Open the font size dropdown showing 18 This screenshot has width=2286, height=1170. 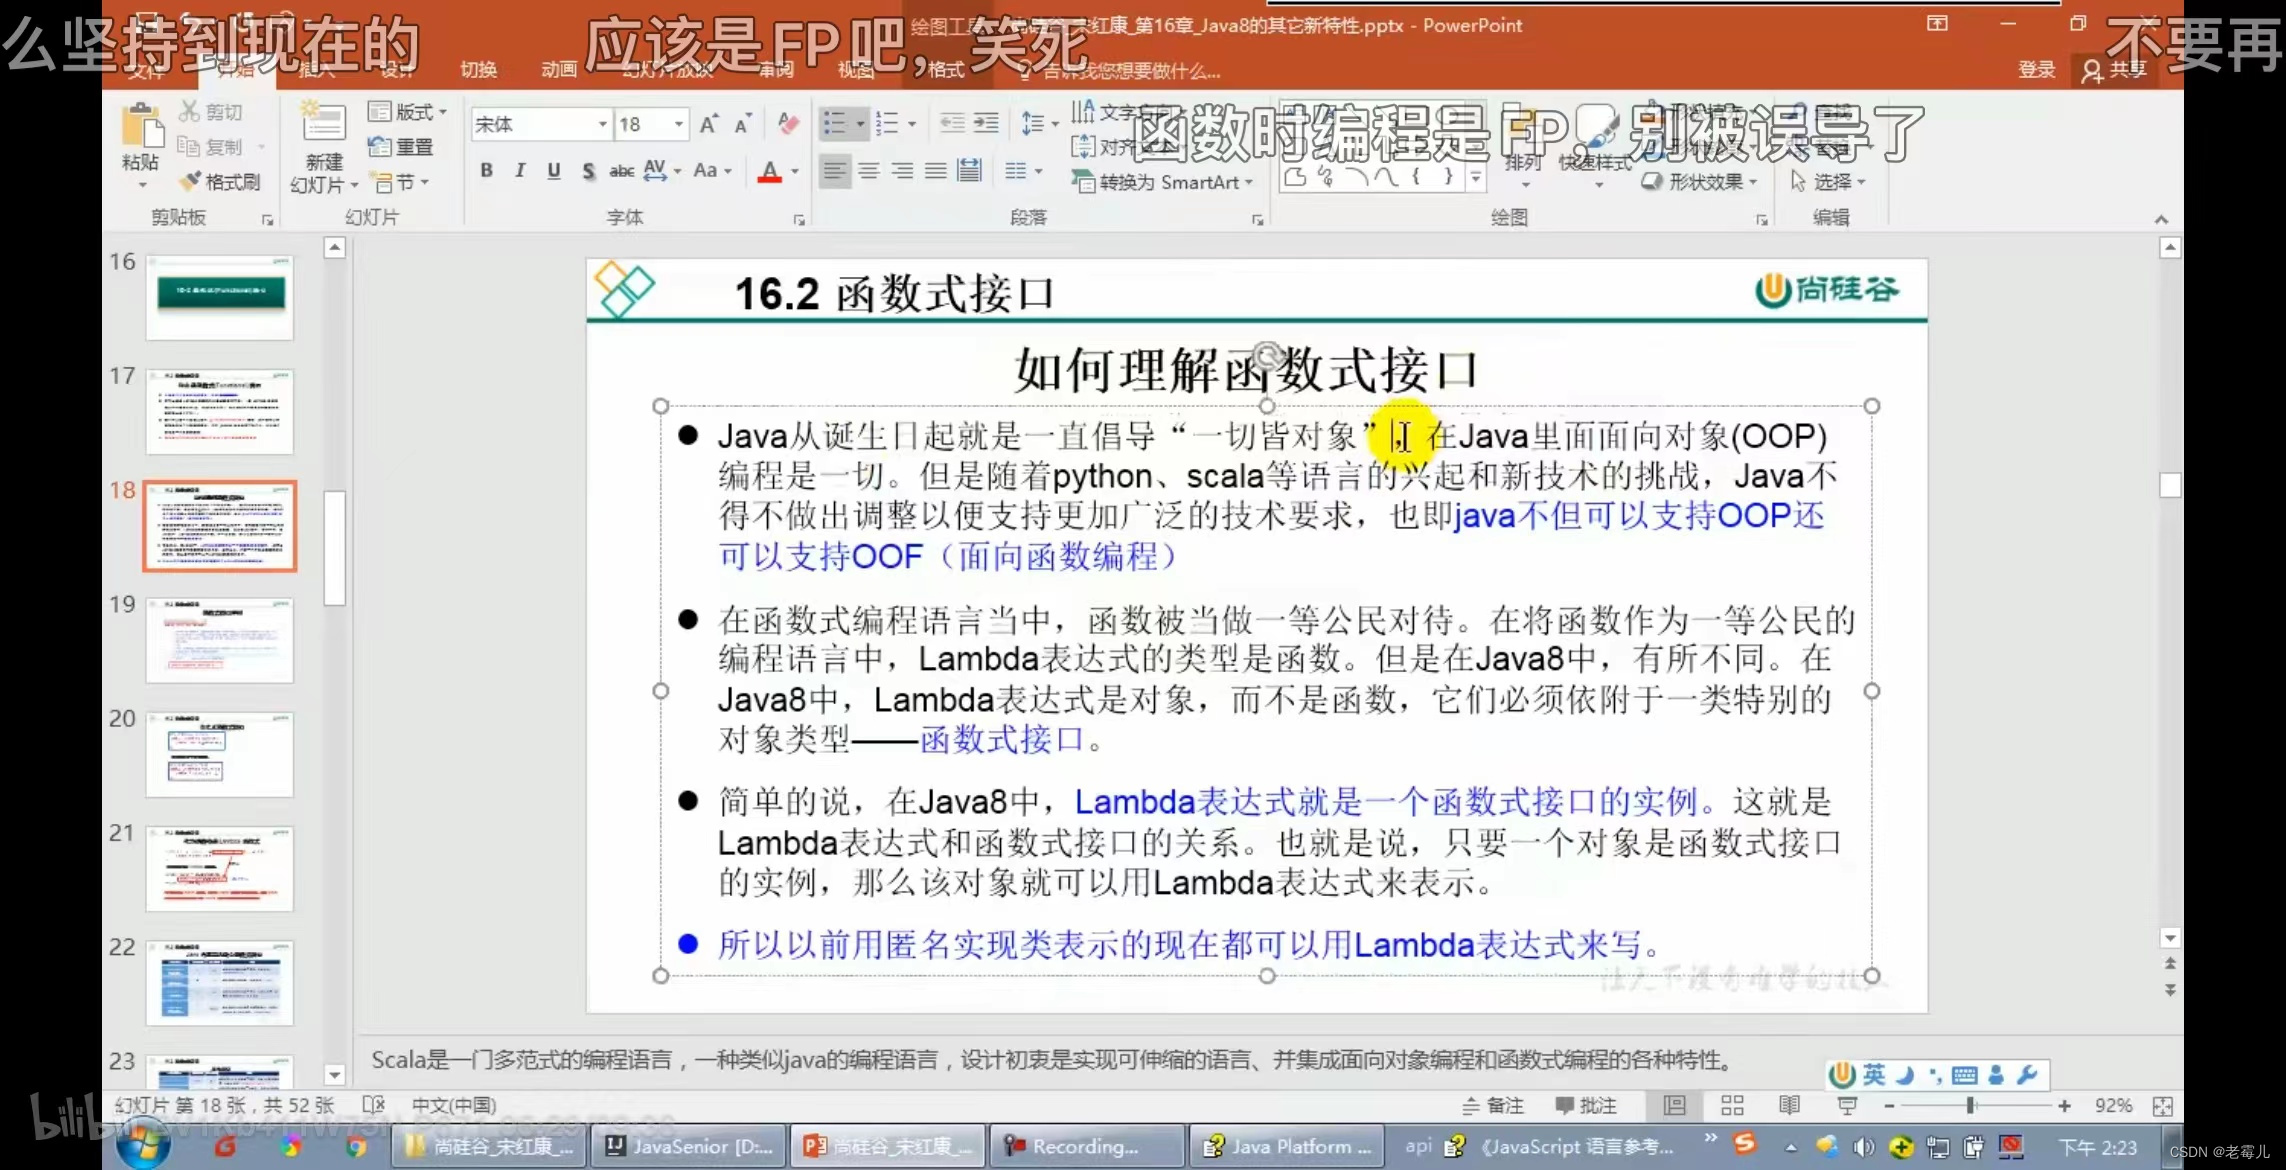pos(679,125)
